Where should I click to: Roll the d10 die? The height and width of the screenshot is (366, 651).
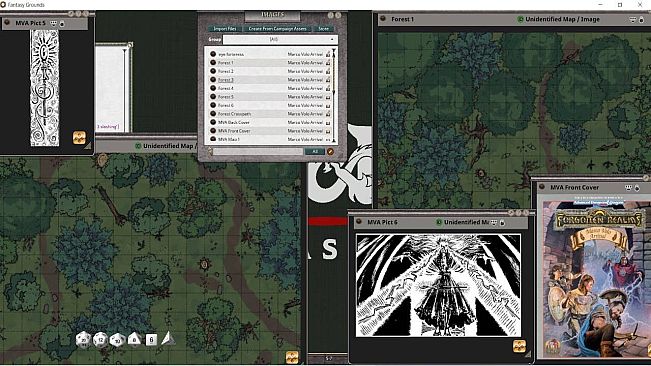117,340
